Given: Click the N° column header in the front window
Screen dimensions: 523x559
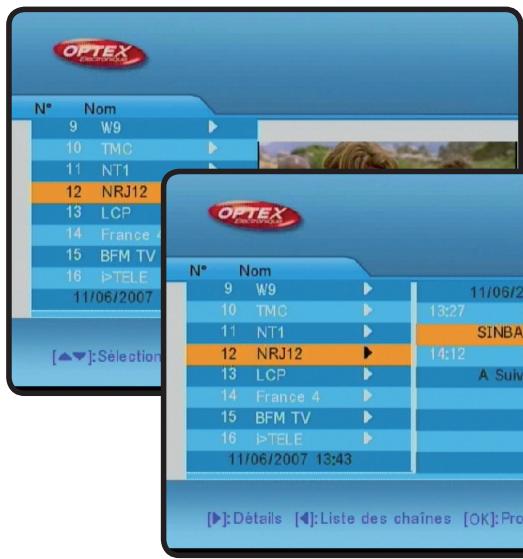Looking at the screenshot, I should 198,271.
